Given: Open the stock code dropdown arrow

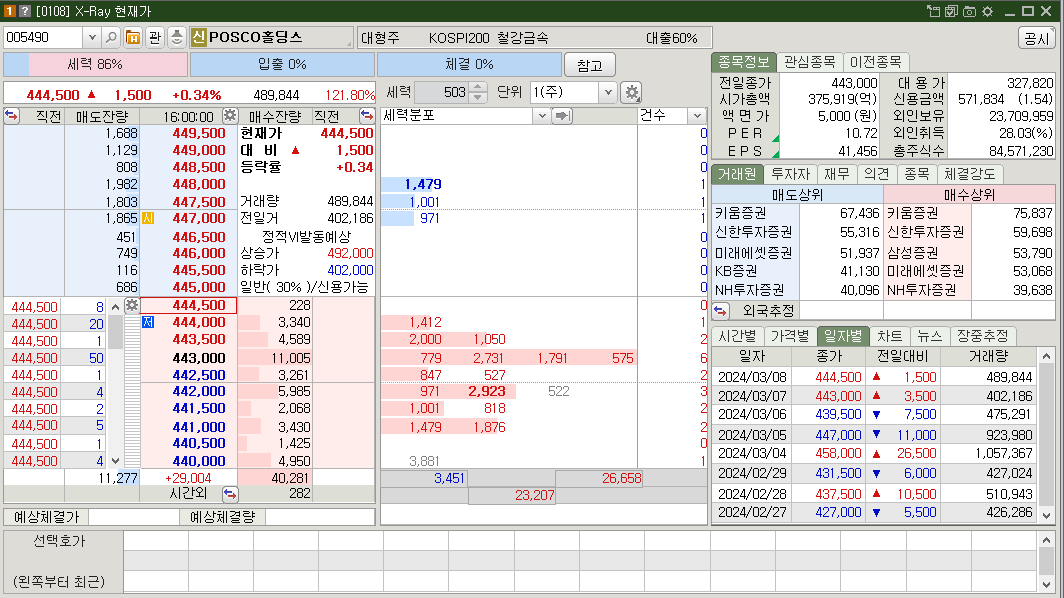Looking at the screenshot, I should [x=92, y=37].
